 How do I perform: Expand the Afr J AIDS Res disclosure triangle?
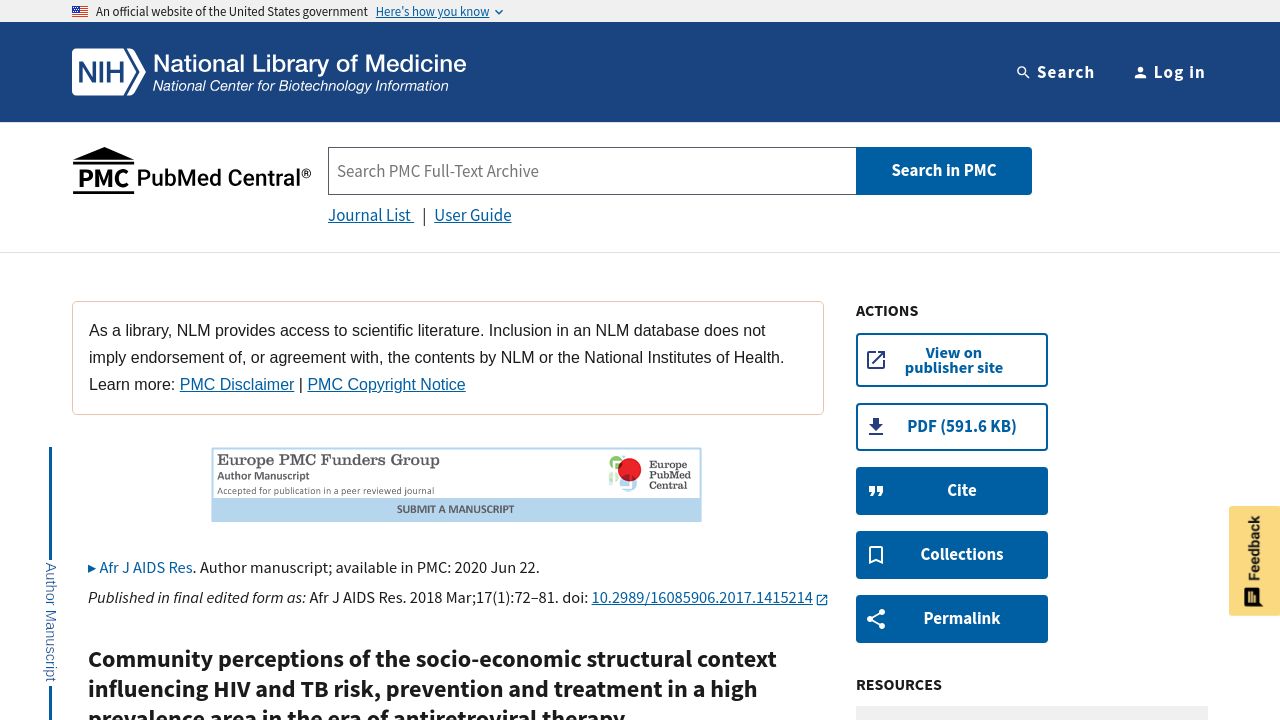(x=92, y=568)
